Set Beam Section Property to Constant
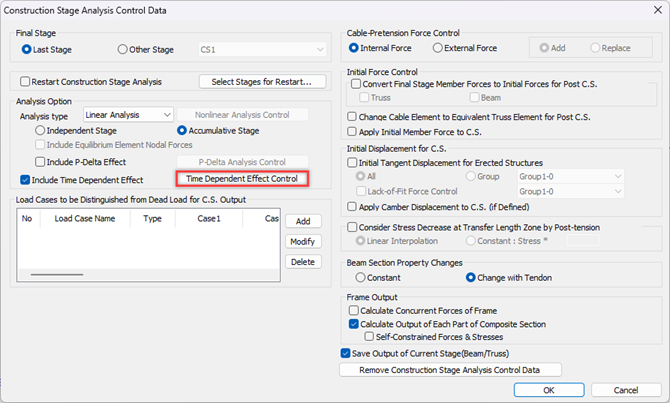 [360, 277]
